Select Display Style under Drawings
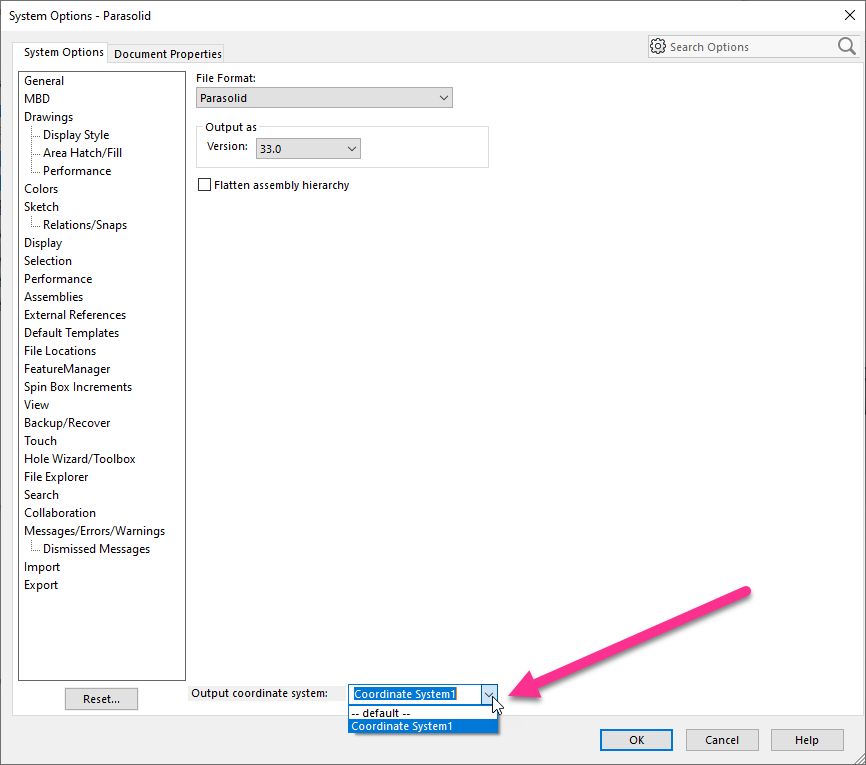Screen dimensions: 866x765 click(x=76, y=135)
